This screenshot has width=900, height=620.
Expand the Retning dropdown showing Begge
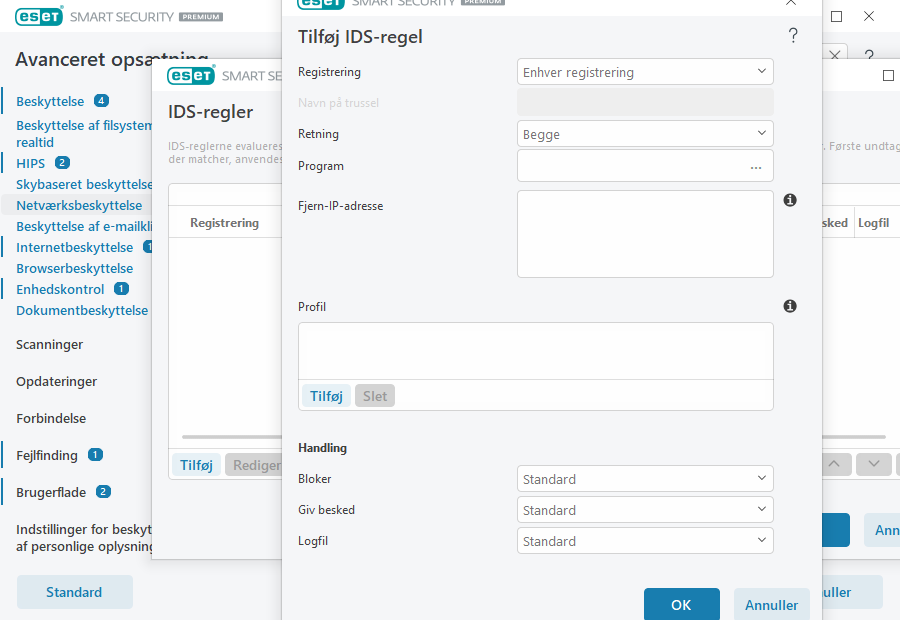645,134
